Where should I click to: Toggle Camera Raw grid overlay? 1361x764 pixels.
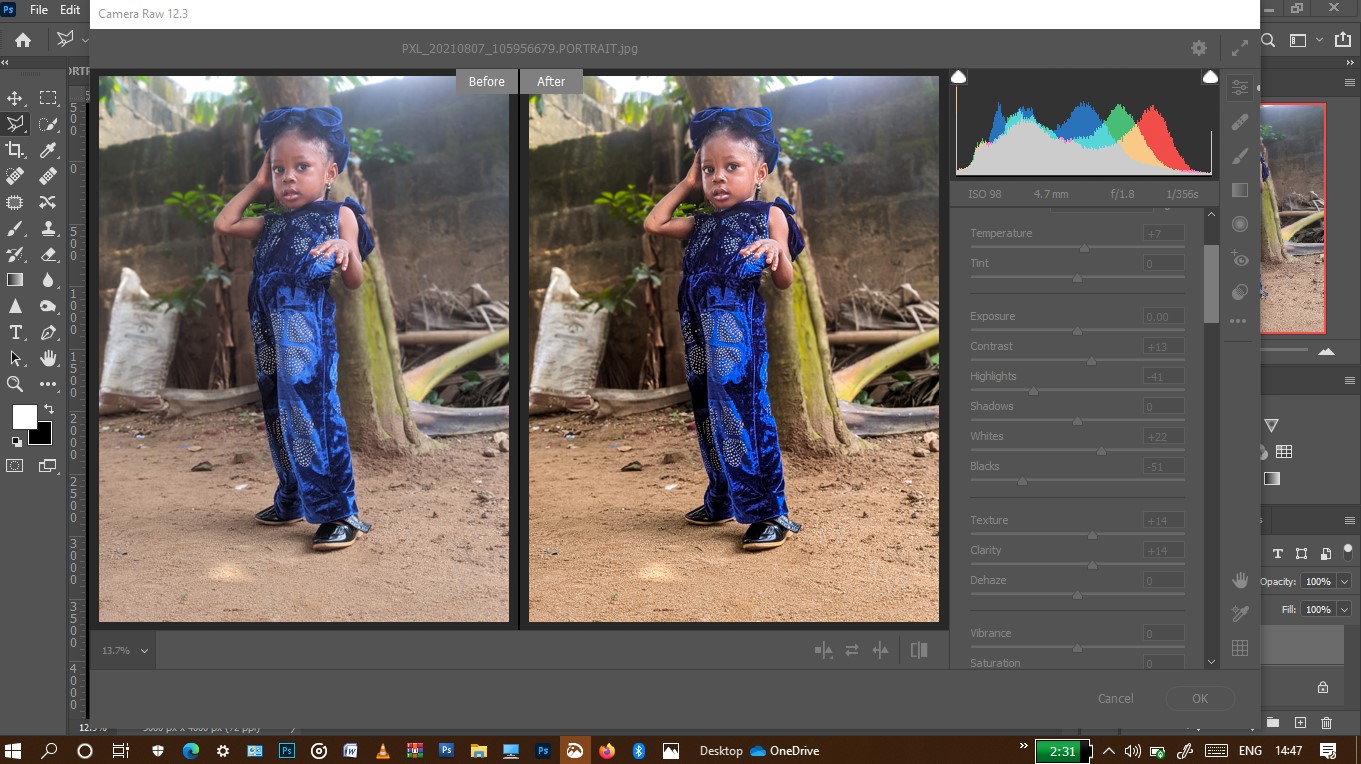pyautogui.click(x=1240, y=648)
